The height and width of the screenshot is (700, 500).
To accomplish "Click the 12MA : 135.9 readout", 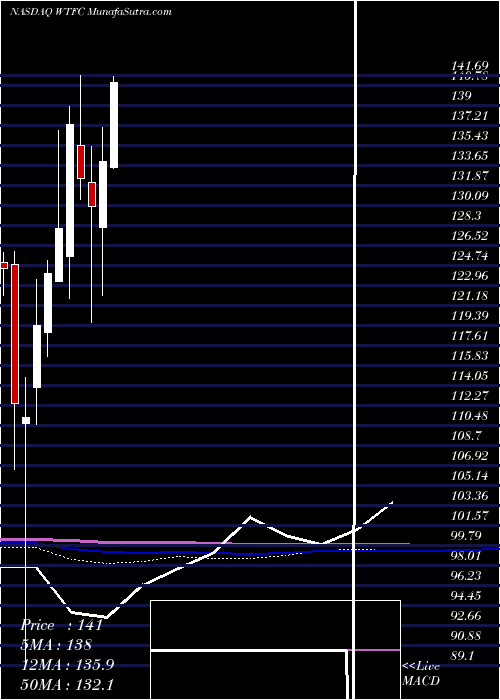I will point(67,664).
